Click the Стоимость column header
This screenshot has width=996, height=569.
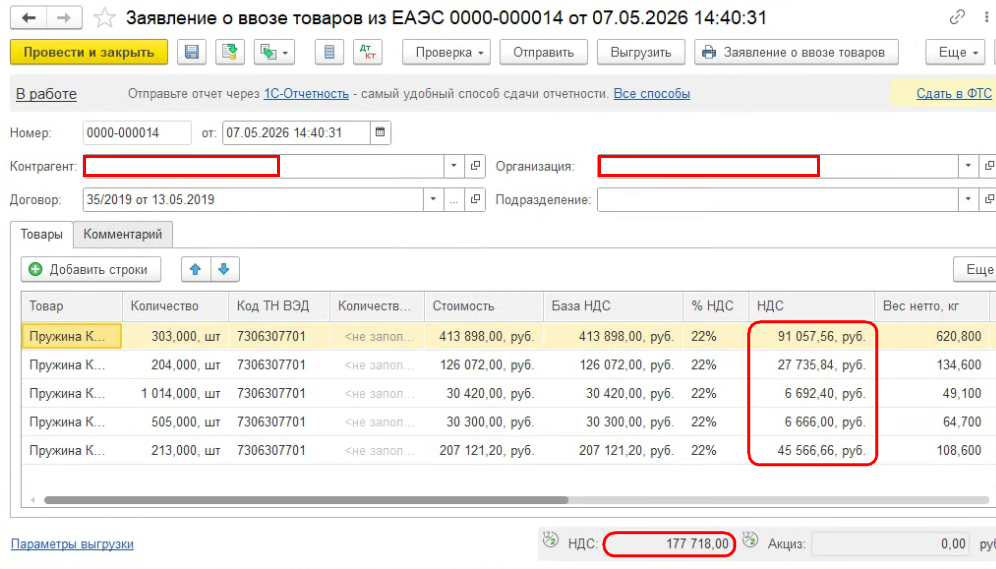pos(483,306)
